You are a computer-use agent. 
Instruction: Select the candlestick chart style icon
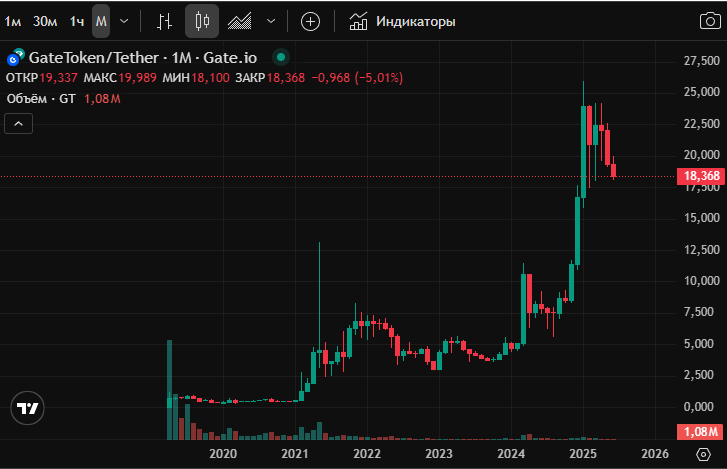tap(202, 21)
